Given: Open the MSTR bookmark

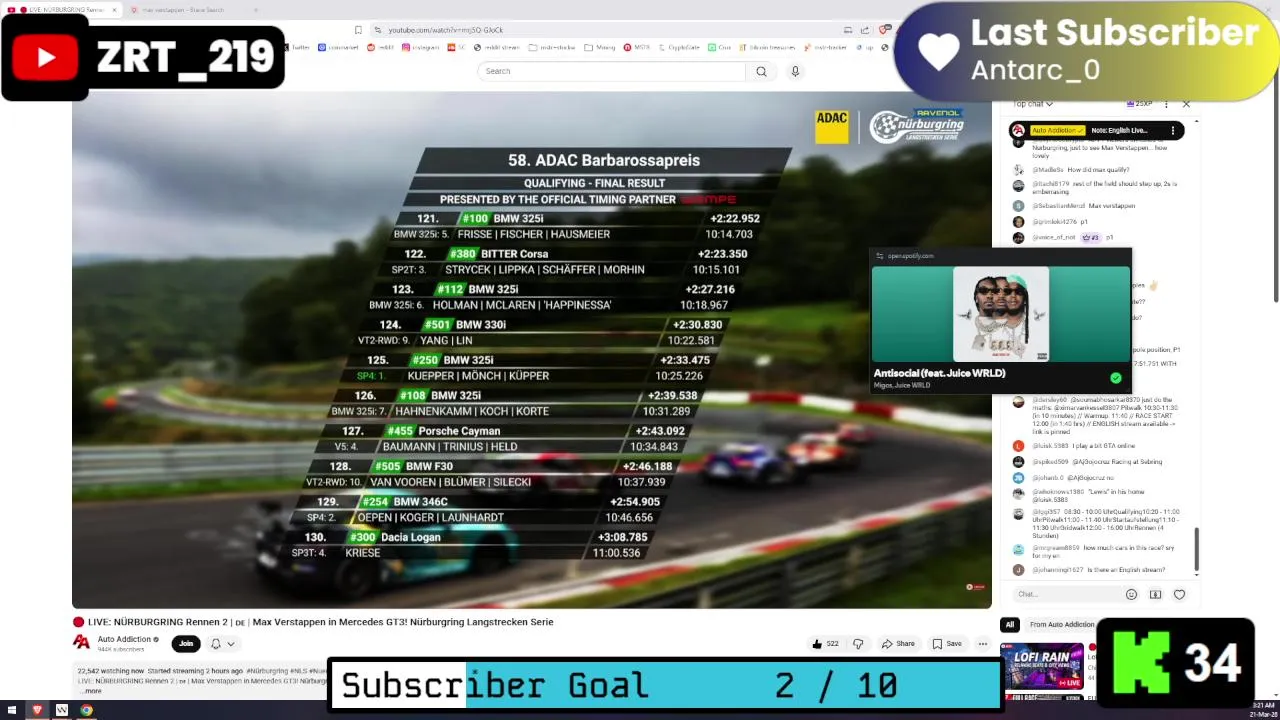Looking at the screenshot, I should 636,47.
